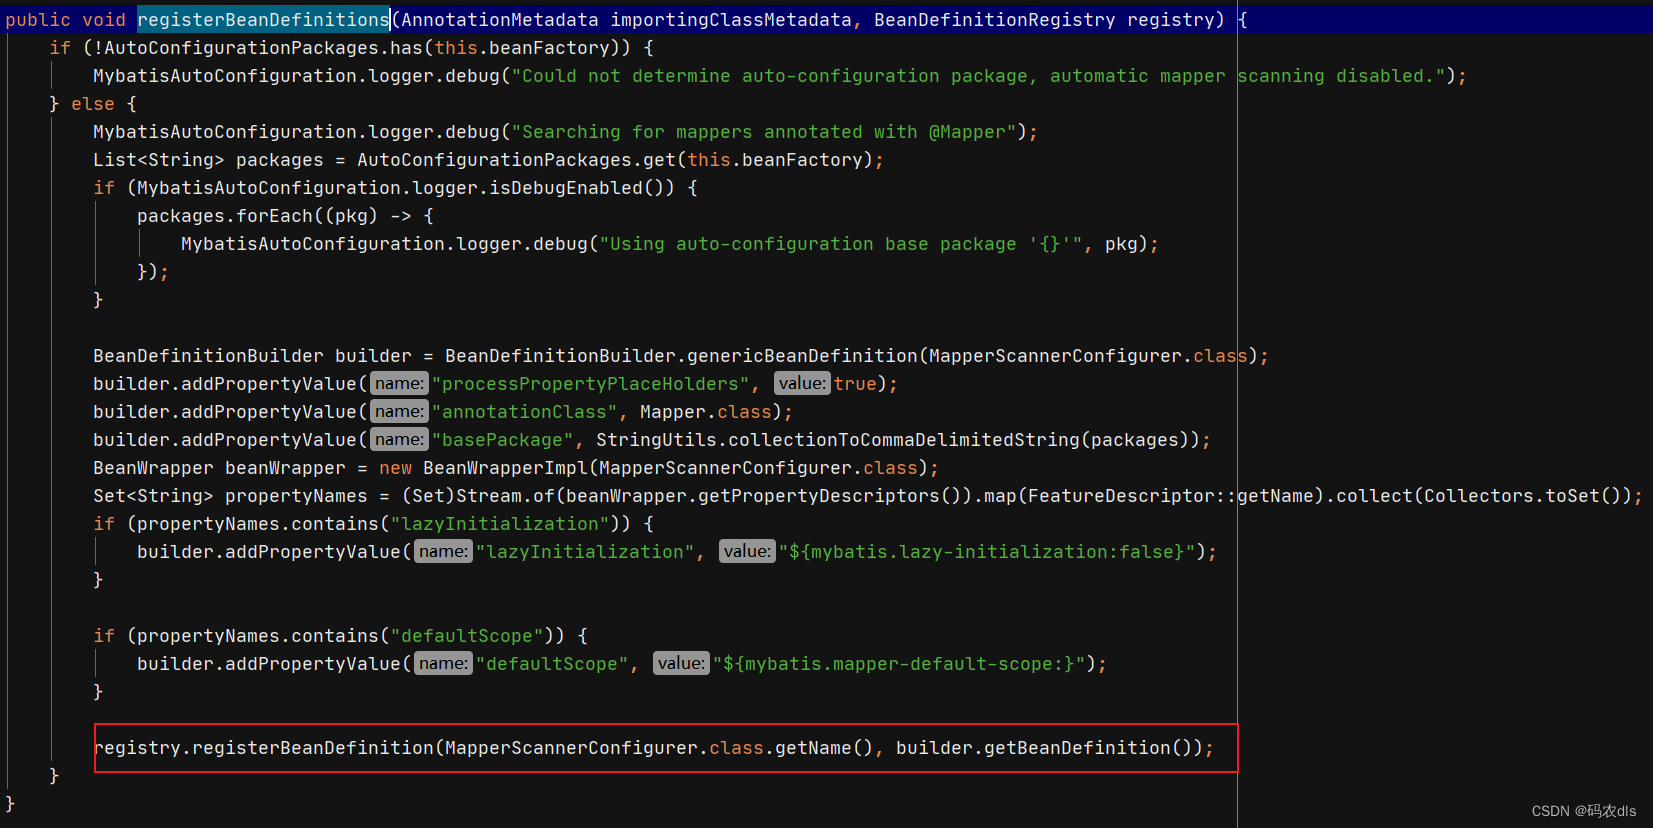The image size is (1653, 828).
Task: Click the registerBeanDefinitions method name
Action: pos(263,20)
